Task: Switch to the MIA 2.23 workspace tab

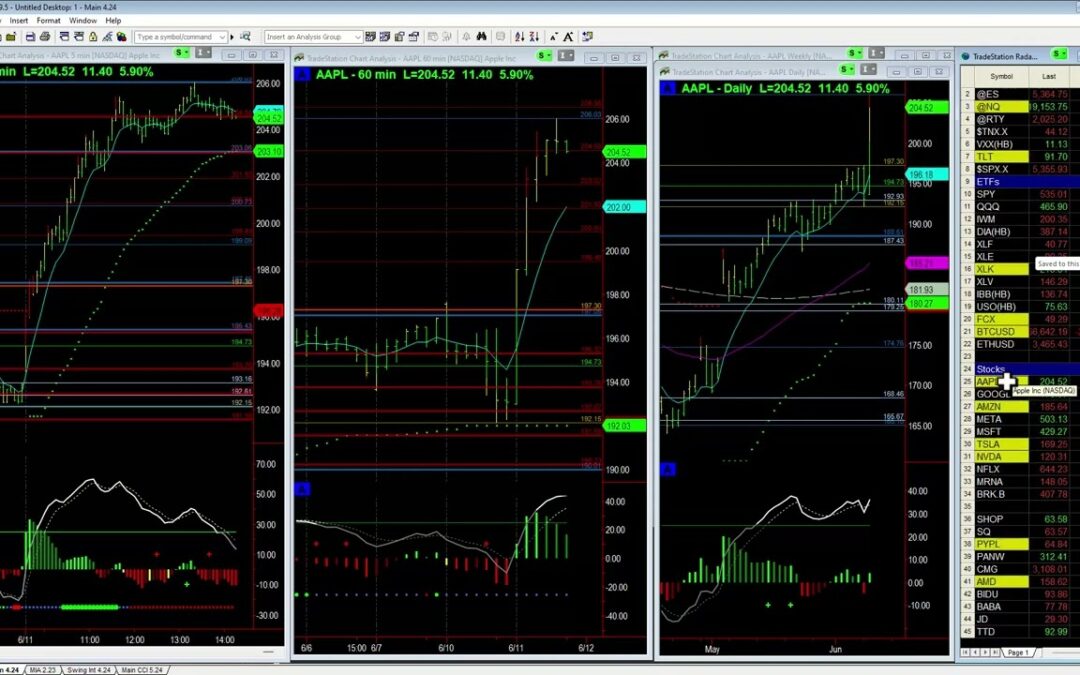Action: coord(42,669)
